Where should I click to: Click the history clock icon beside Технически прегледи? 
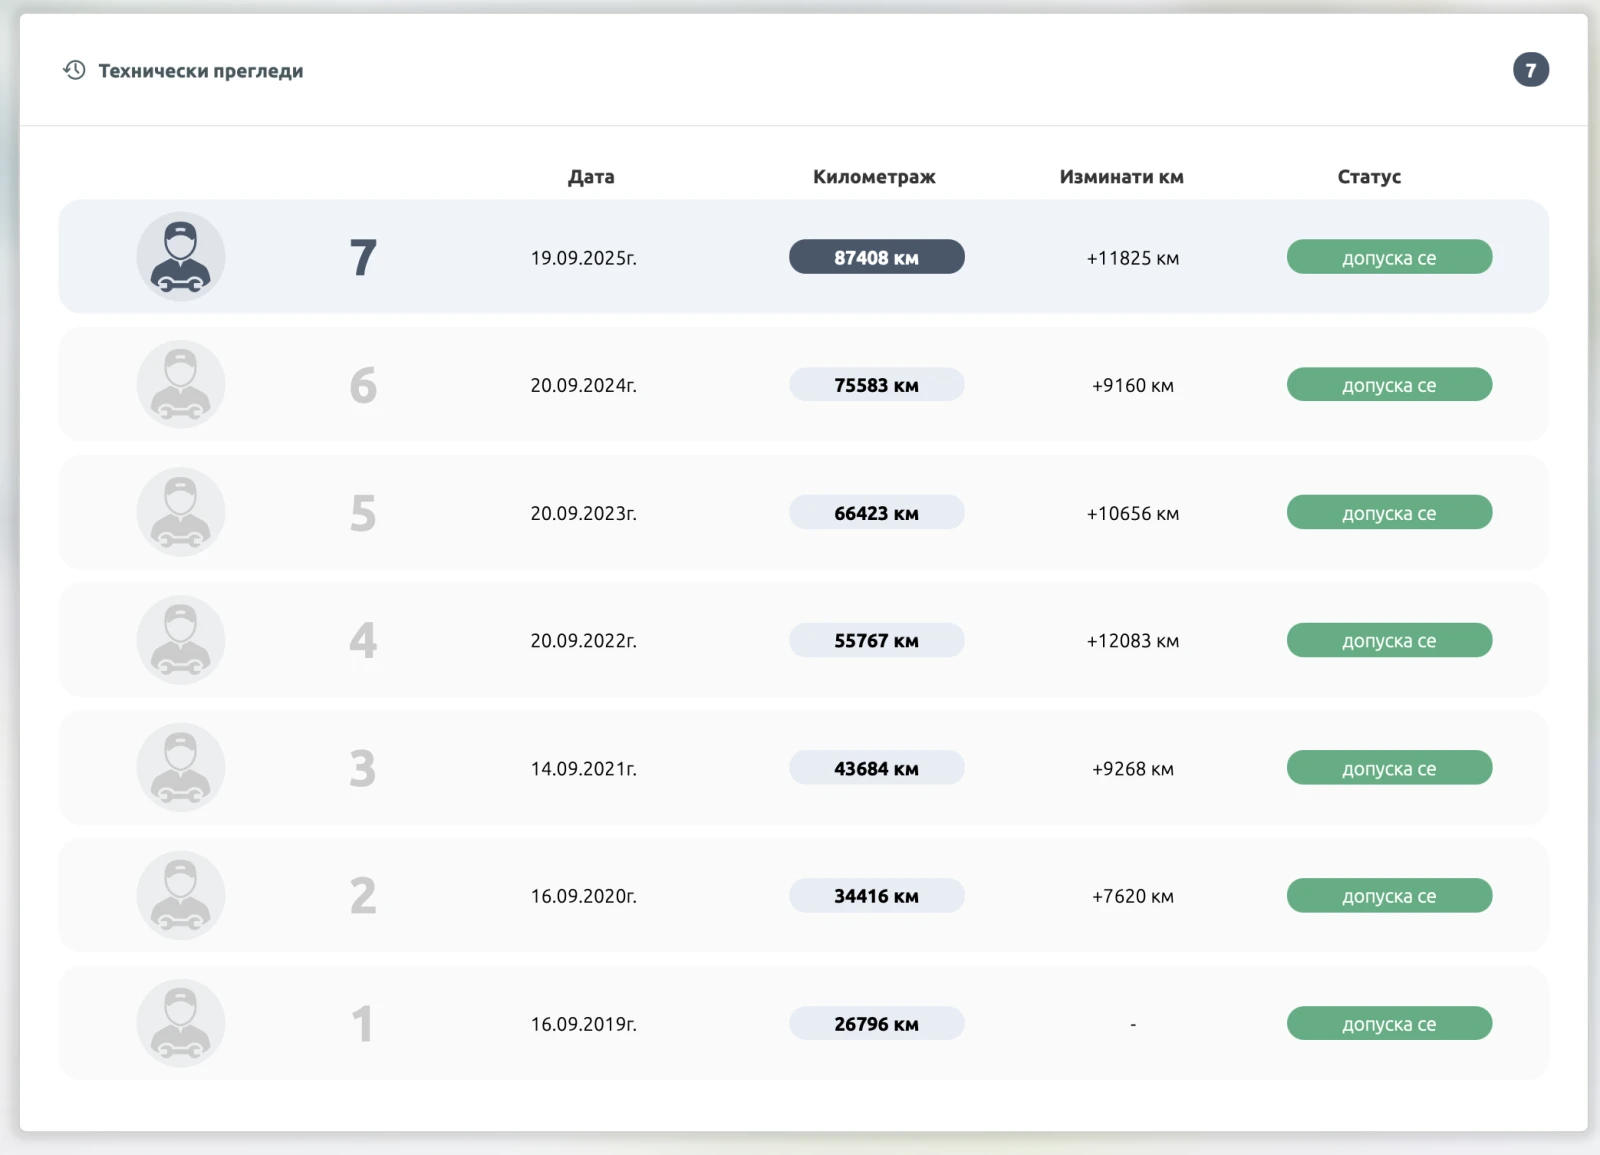(x=74, y=70)
